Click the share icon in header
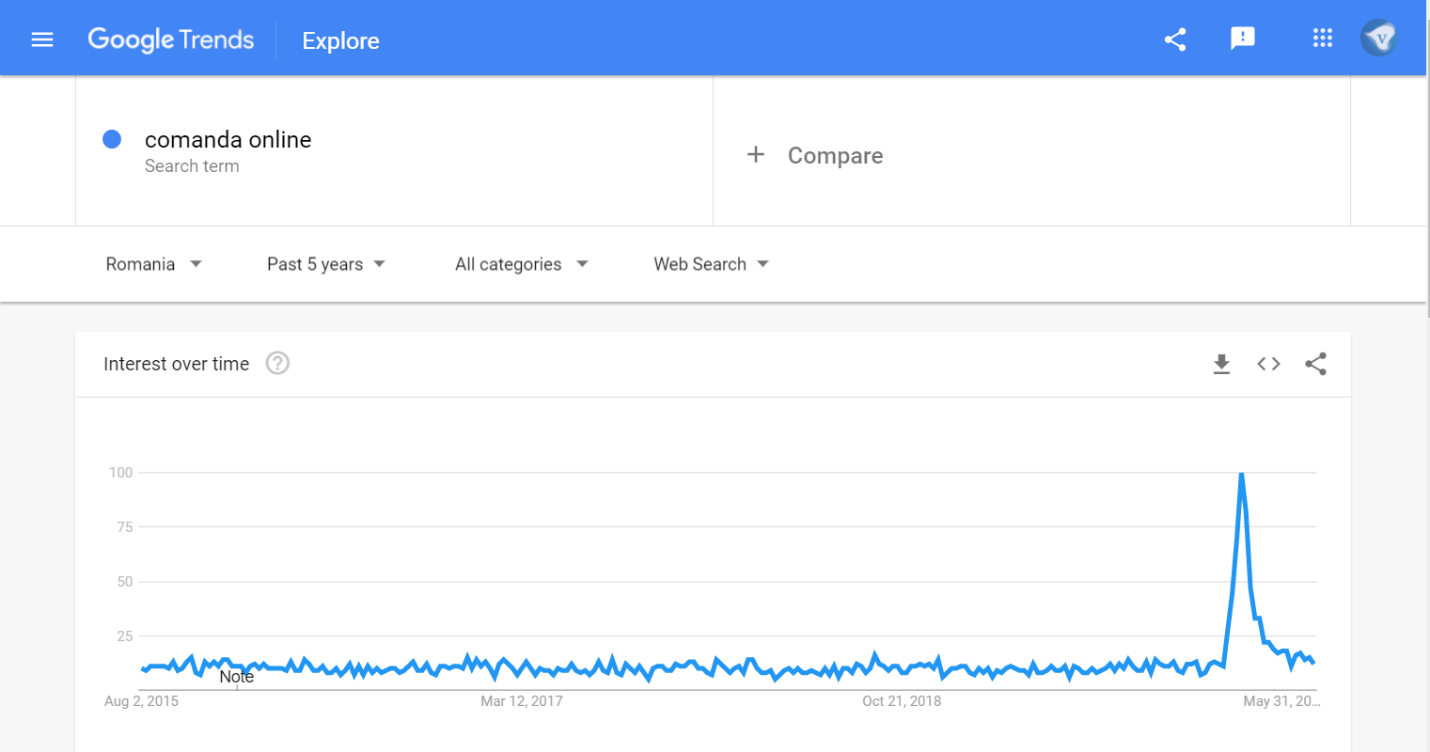Viewport: 1430px width, 752px height. (1175, 40)
